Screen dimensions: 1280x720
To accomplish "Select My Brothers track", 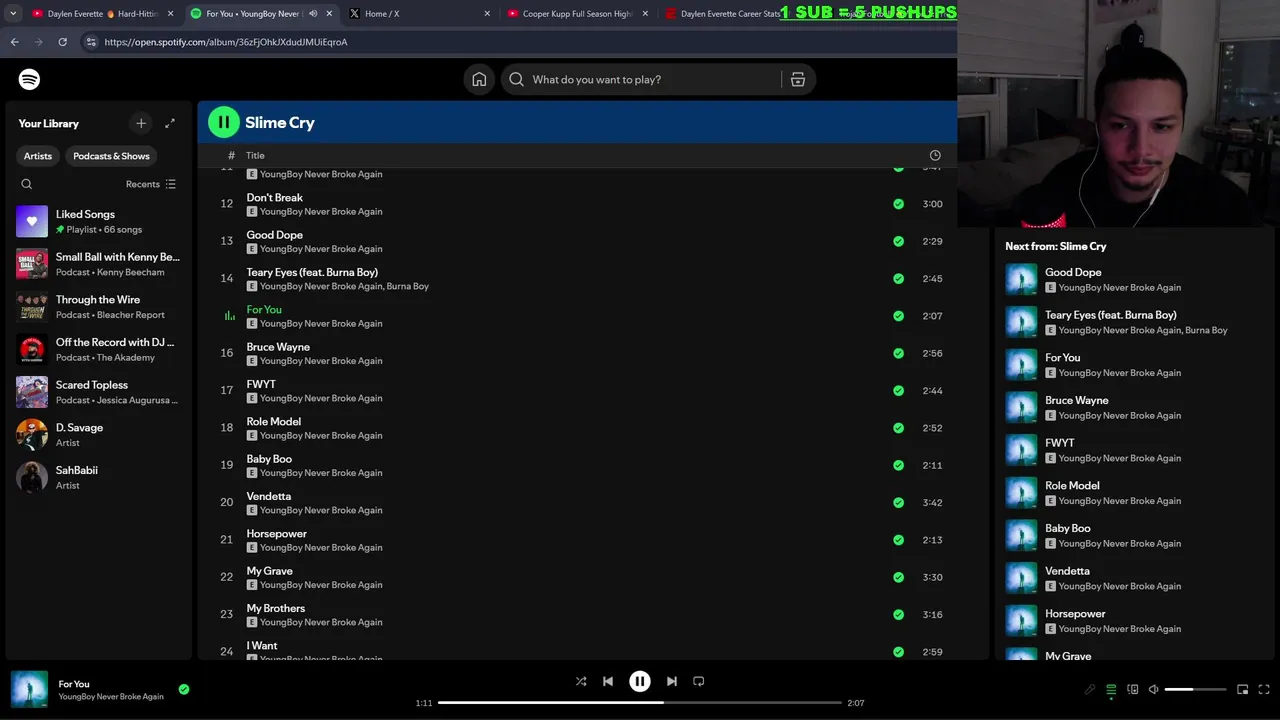I will coord(276,608).
